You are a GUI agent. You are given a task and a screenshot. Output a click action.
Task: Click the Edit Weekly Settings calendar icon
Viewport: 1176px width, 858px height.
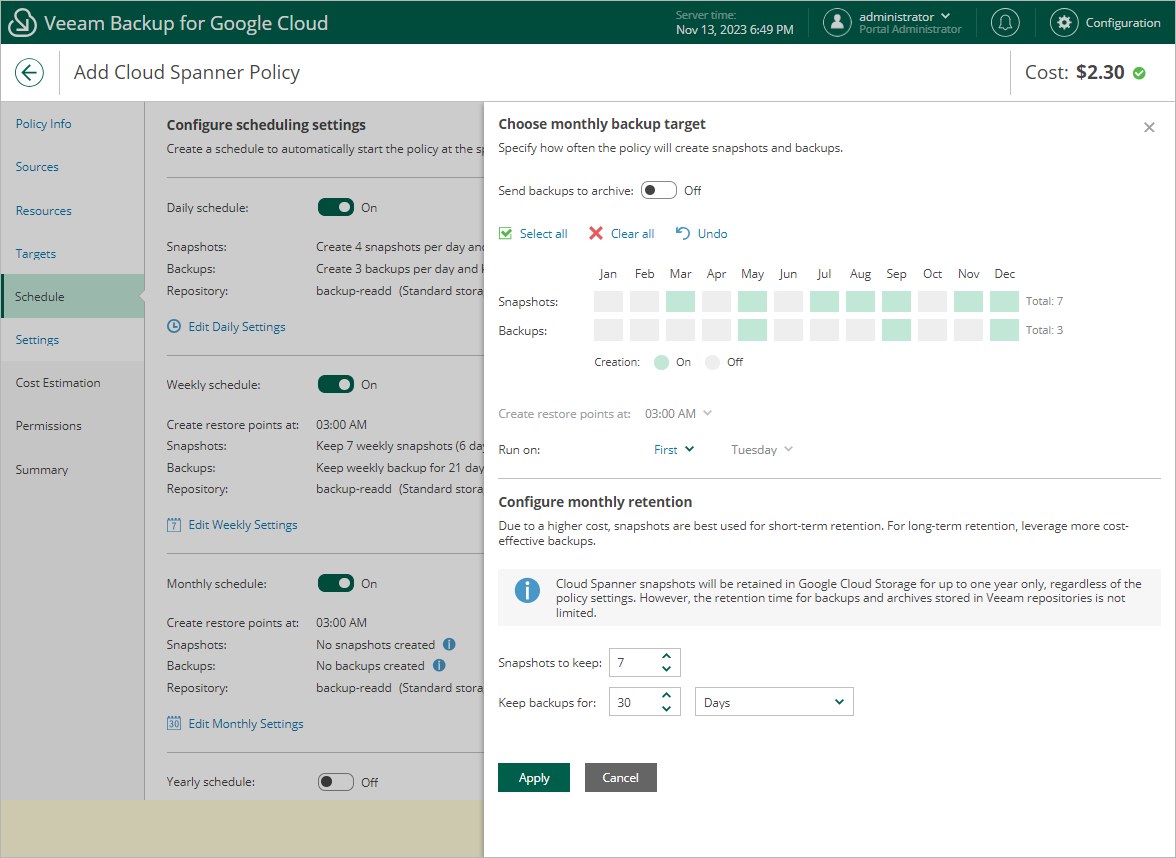pos(174,524)
